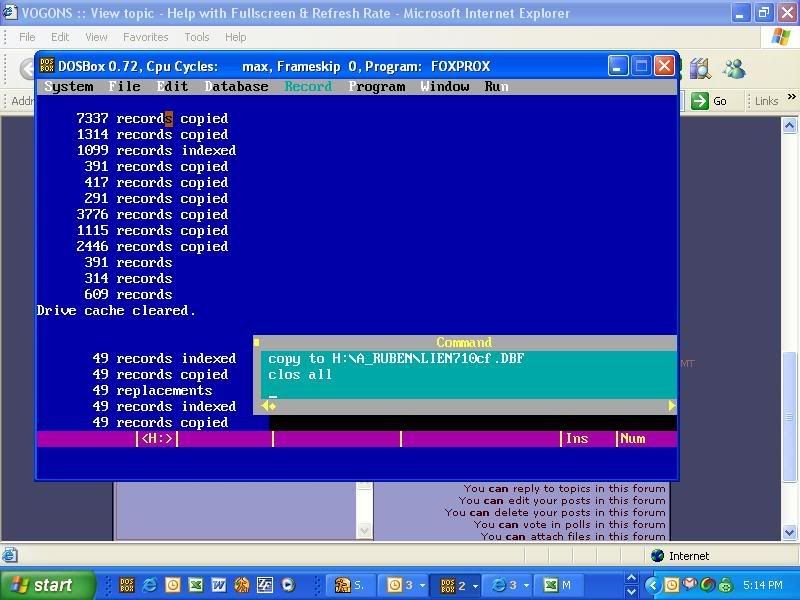Launch Internet Explorer from quick launch

[x=150, y=585]
